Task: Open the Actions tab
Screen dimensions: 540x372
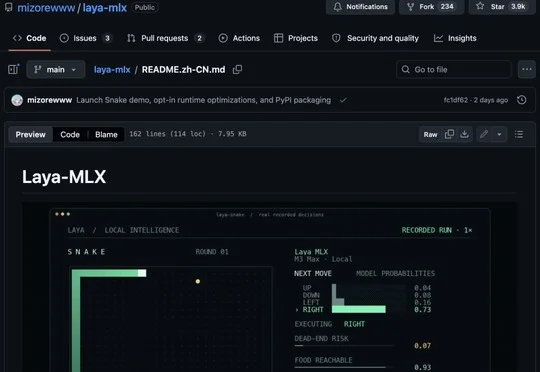Action: click(239, 38)
